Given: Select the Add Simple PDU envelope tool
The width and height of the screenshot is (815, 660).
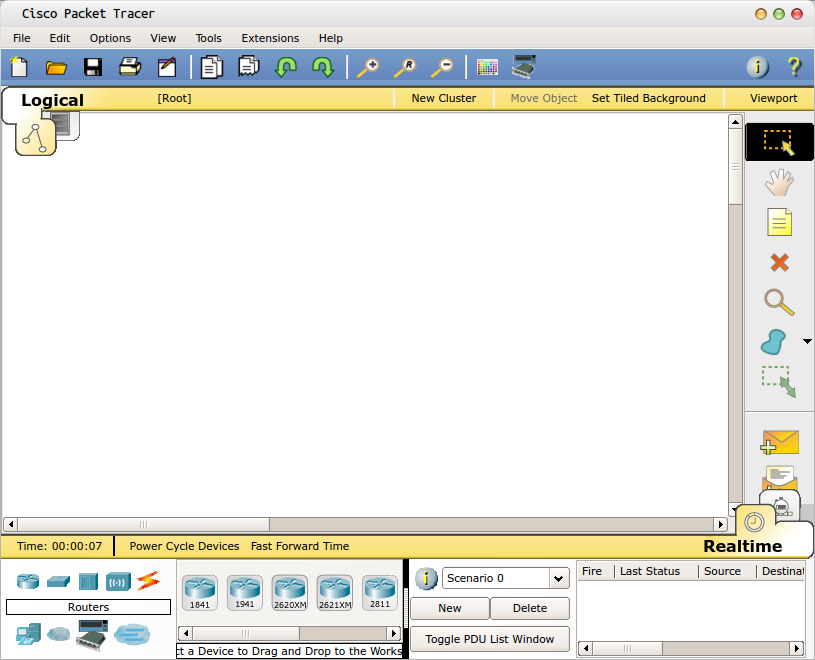Looking at the screenshot, I should (x=779, y=442).
